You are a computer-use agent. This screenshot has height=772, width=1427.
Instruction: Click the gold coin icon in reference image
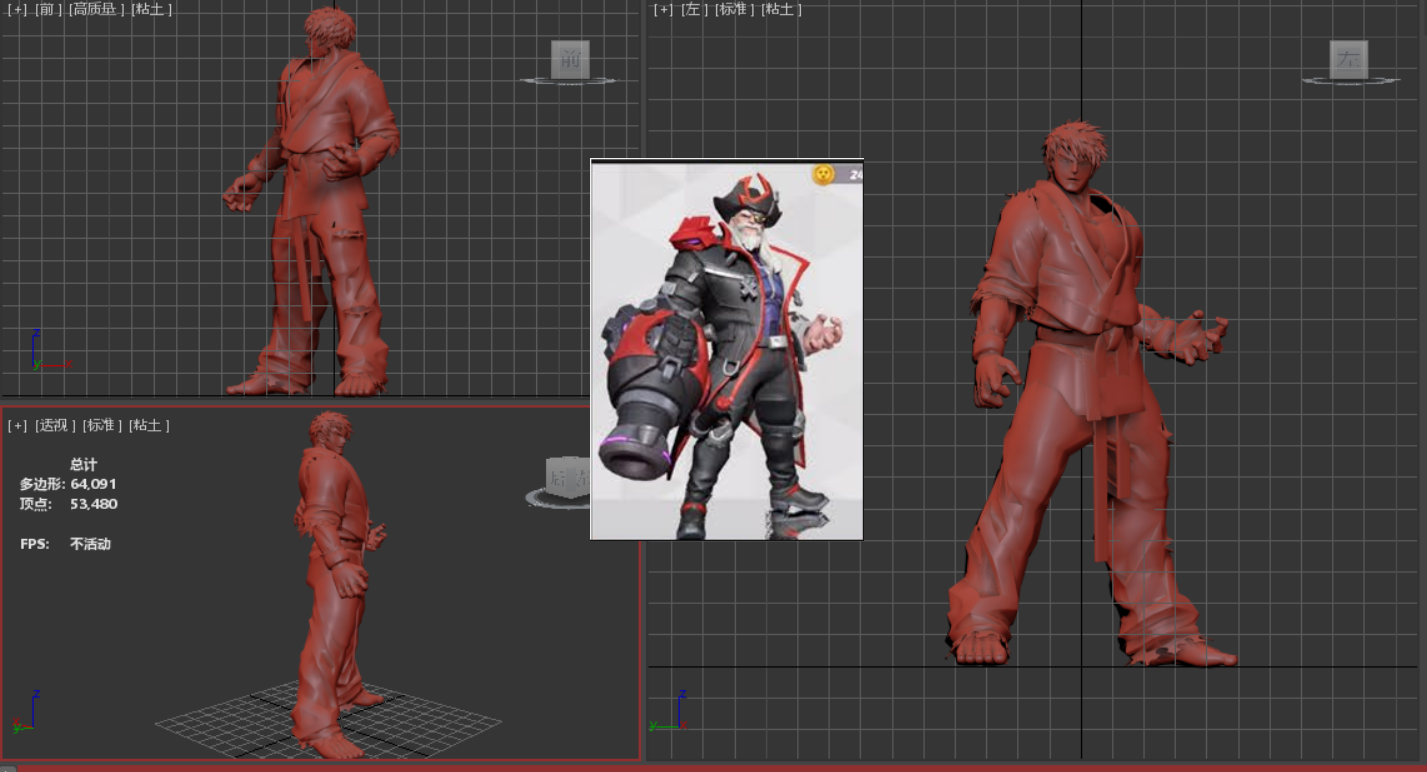point(823,174)
